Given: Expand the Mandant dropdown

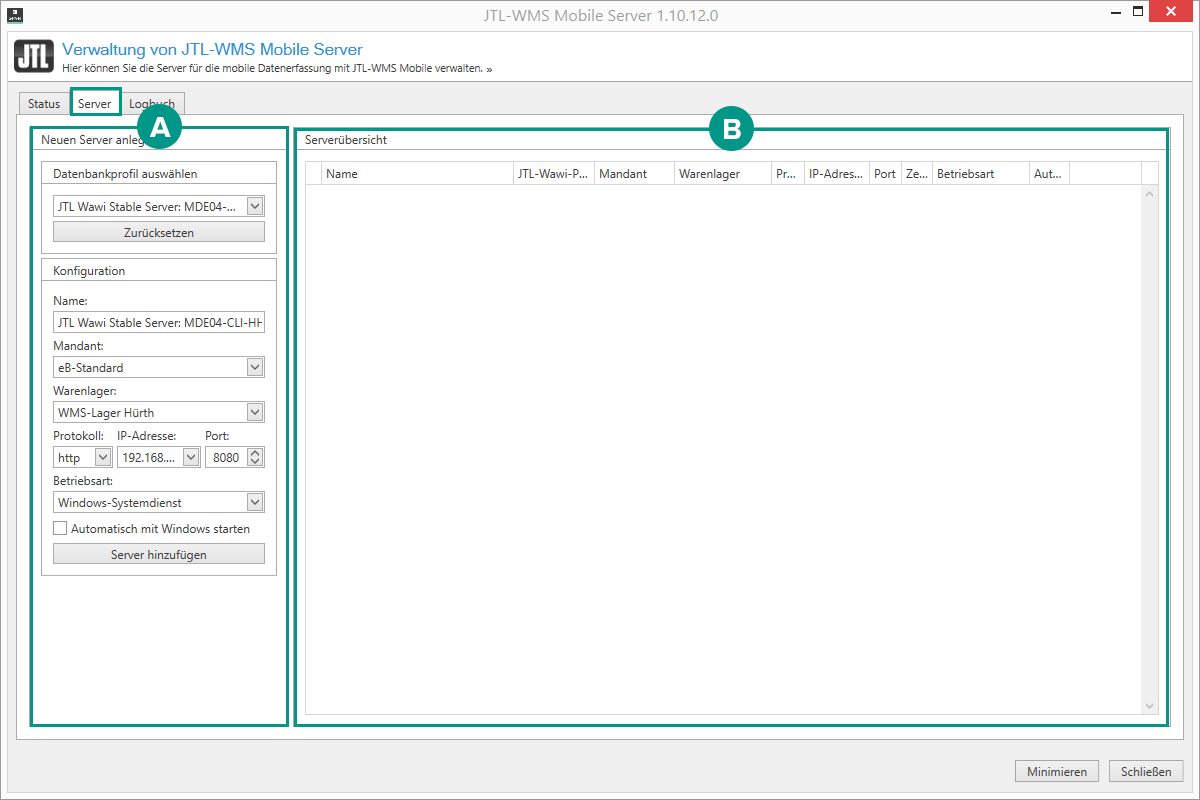Looking at the screenshot, I should coord(254,367).
